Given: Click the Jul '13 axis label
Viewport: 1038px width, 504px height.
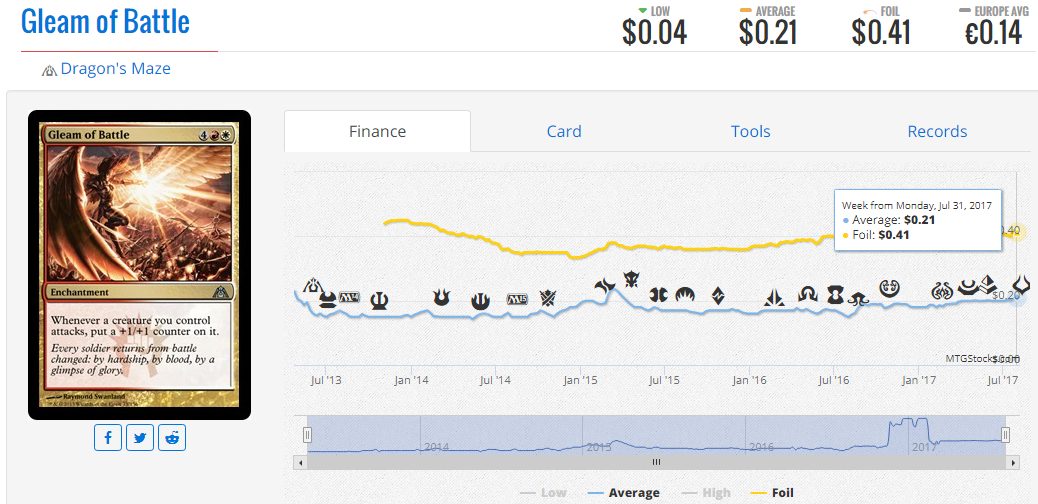Looking at the screenshot, I should point(326,380).
